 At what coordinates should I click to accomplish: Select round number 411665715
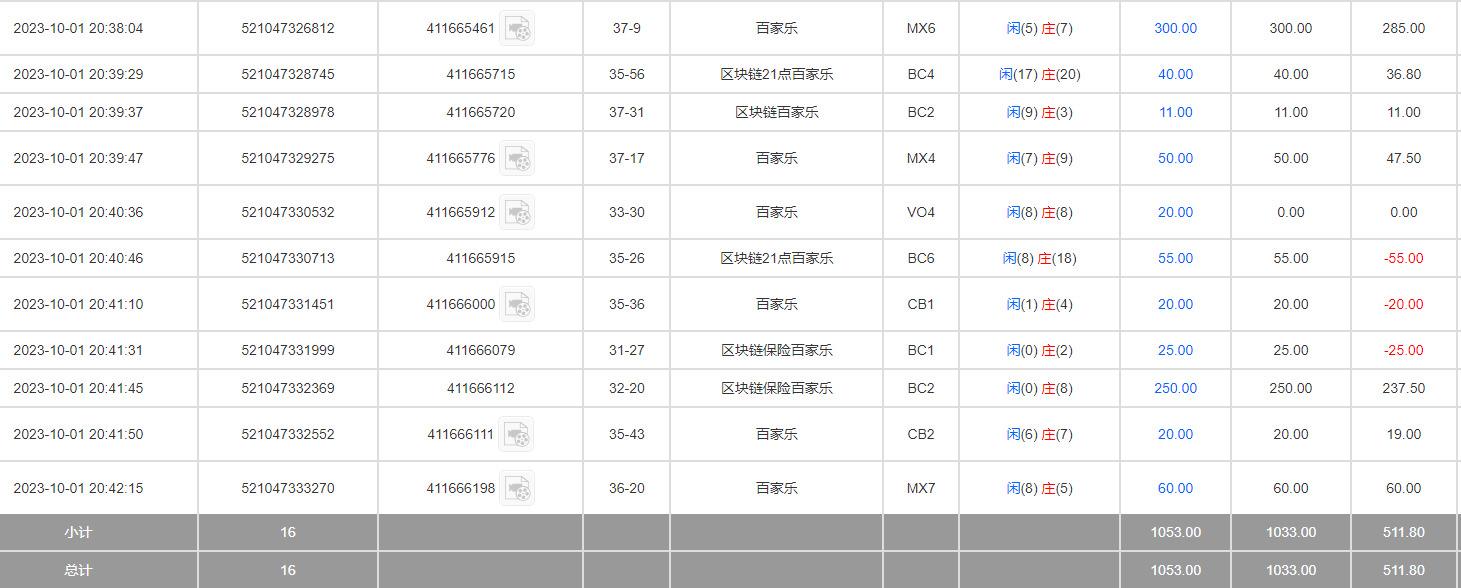(x=481, y=74)
